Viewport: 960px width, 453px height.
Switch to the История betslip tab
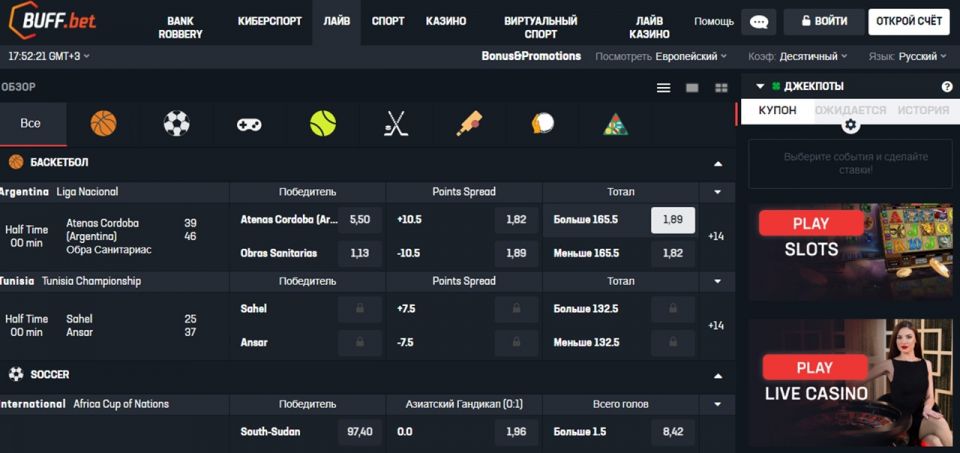922,110
